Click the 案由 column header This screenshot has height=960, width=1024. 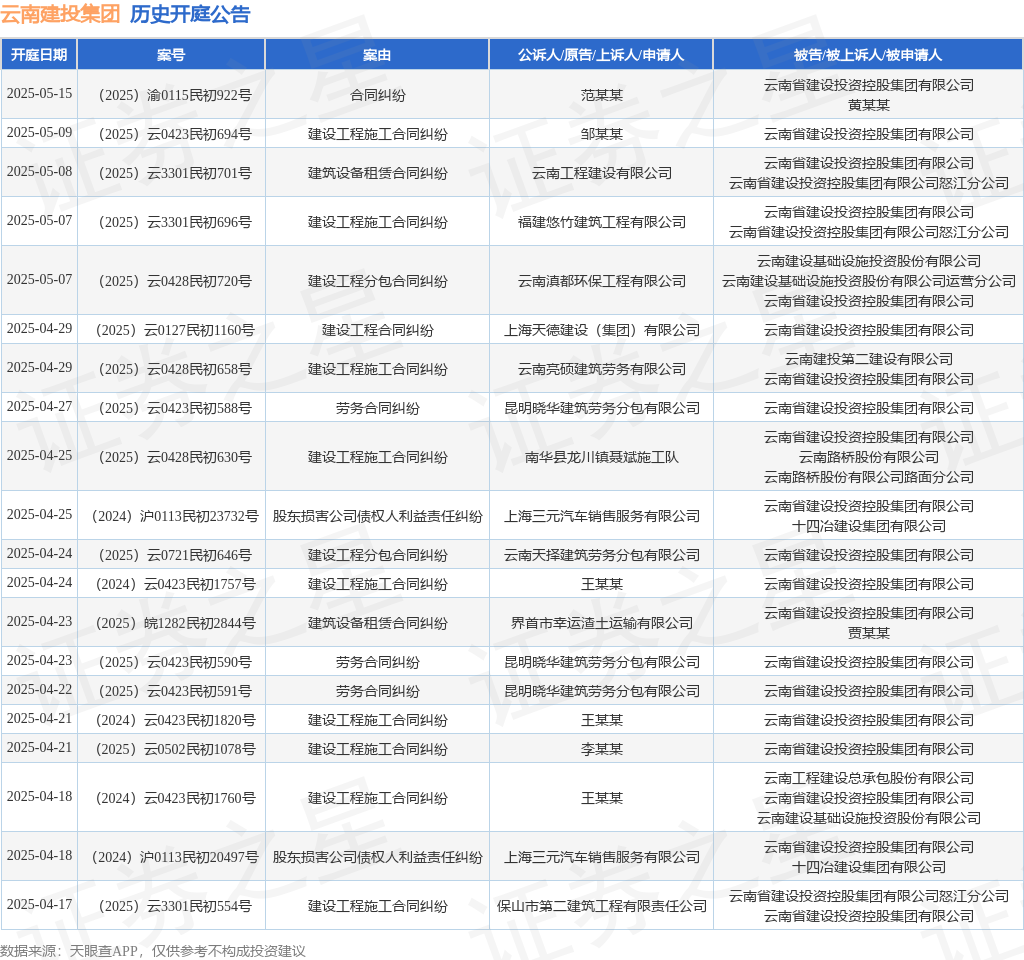pyautogui.click(x=377, y=55)
